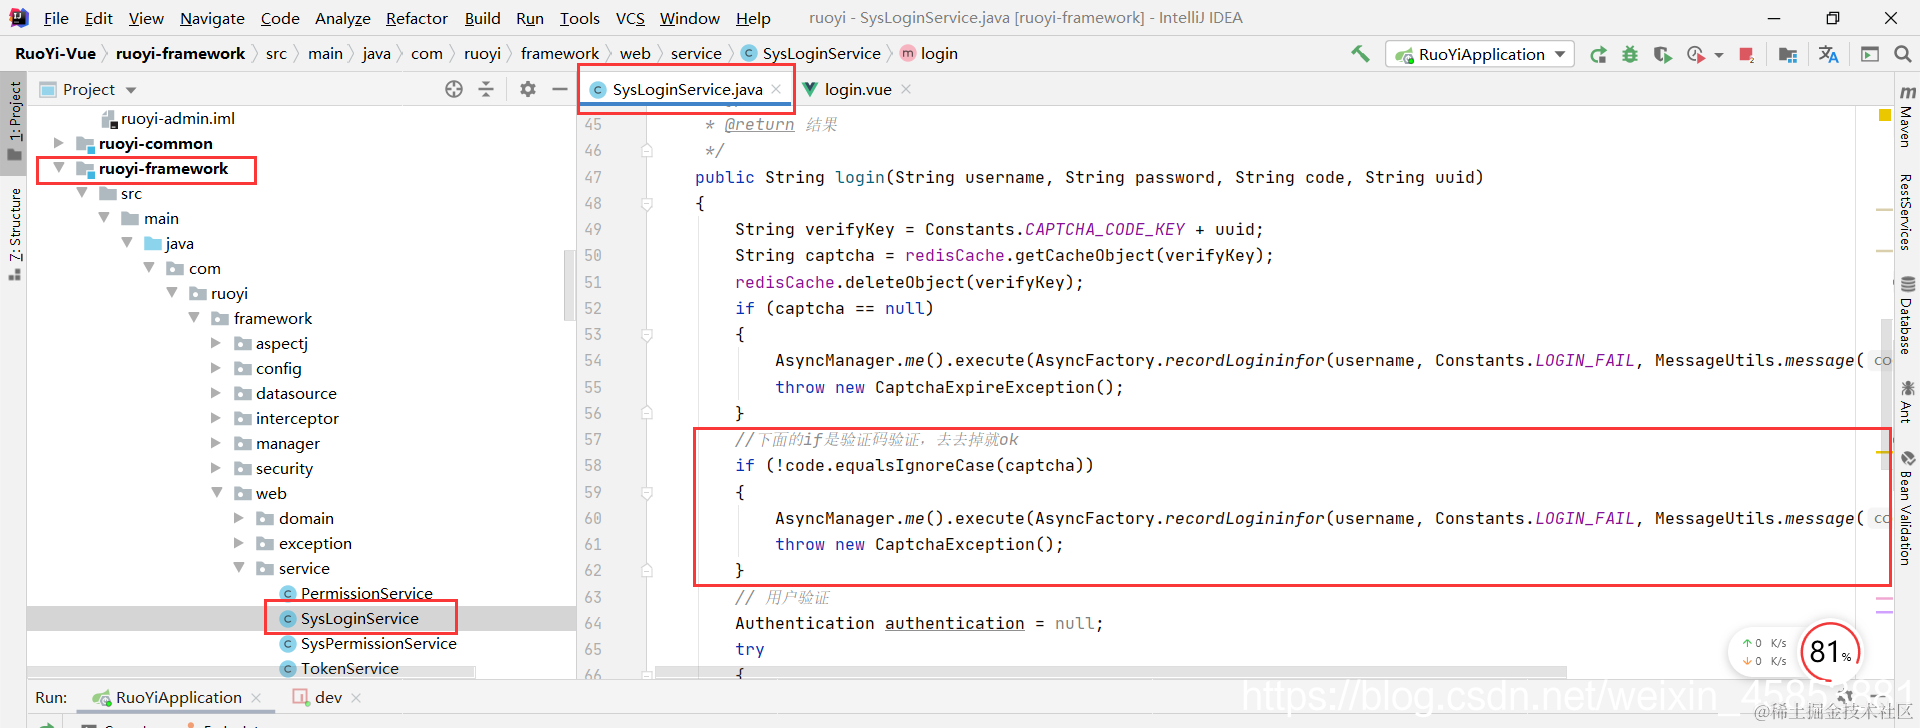Viewport: 1920px width, 728px height.
Task: Open the Navigate menu
Action: tap(212, 18)
